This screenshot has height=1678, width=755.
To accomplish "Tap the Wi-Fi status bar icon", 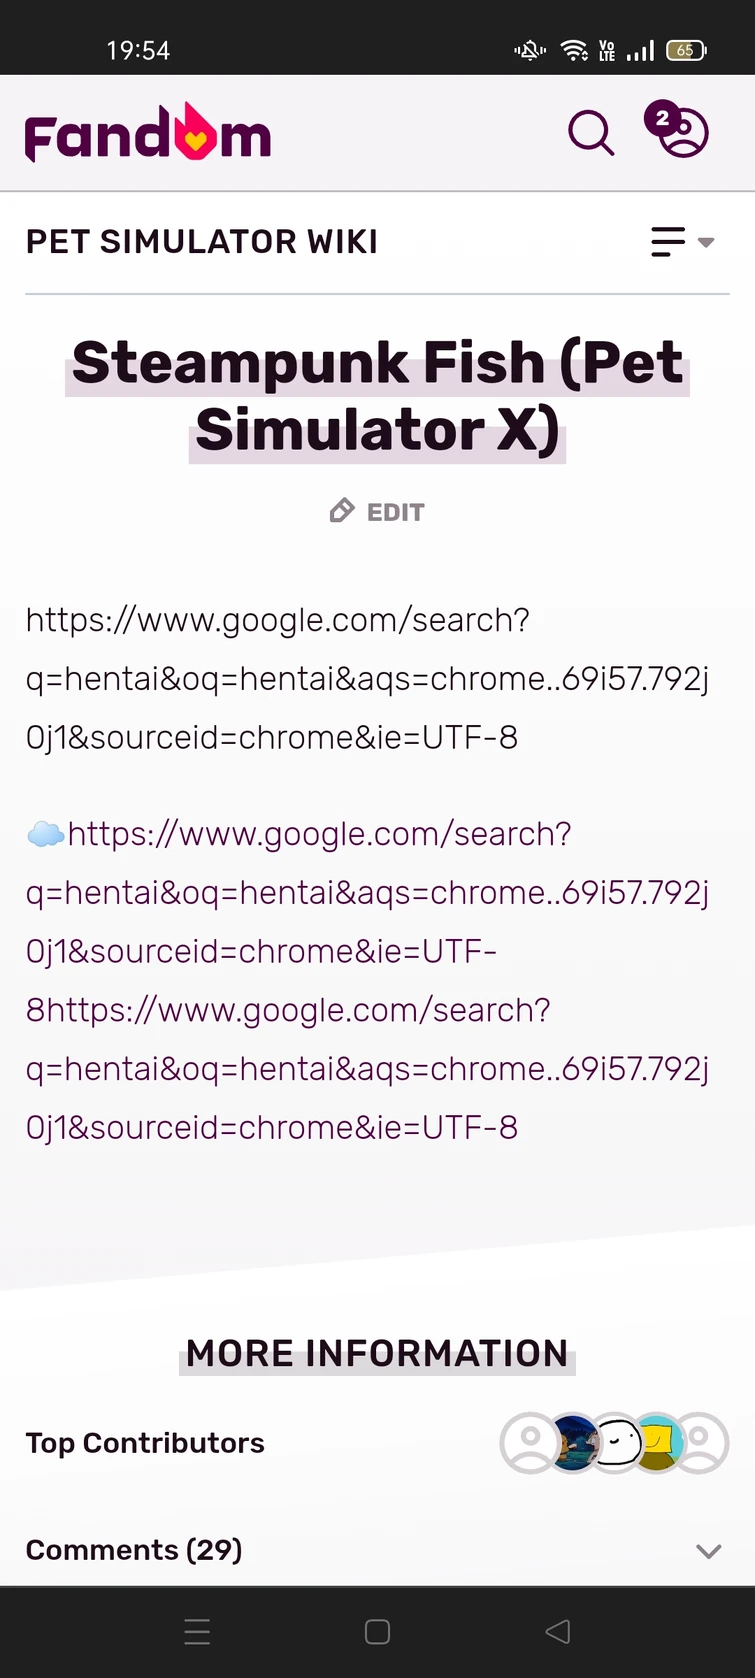I will [574, 50].
